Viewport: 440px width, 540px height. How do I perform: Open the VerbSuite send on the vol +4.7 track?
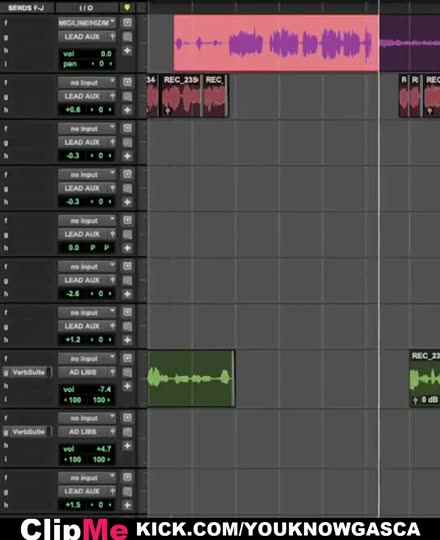28,432
